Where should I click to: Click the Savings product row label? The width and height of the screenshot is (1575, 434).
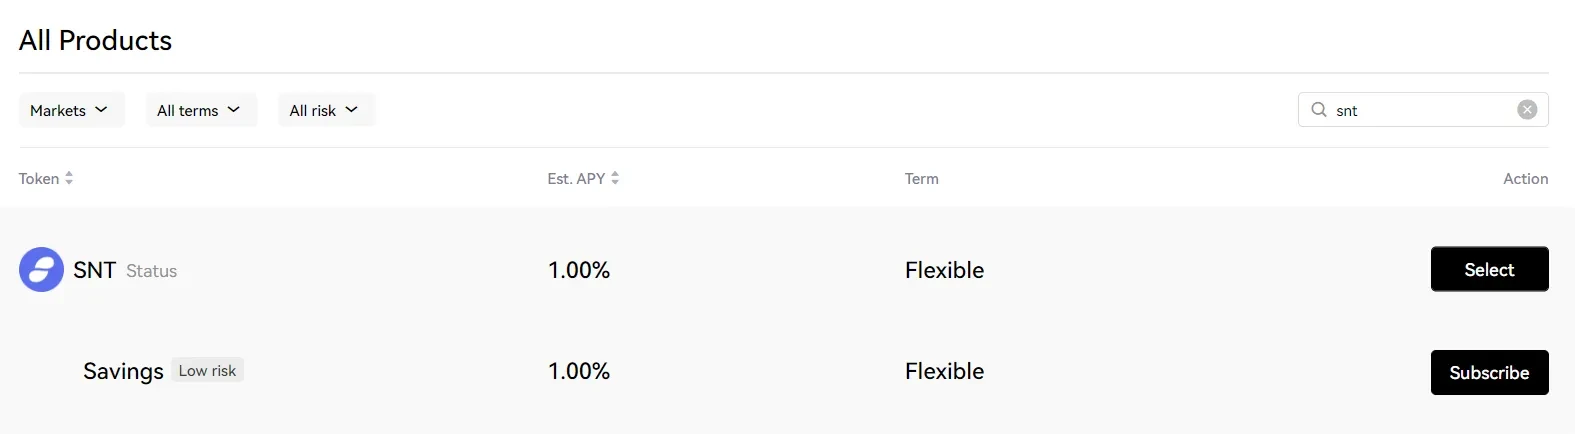[x=123, y=371]
